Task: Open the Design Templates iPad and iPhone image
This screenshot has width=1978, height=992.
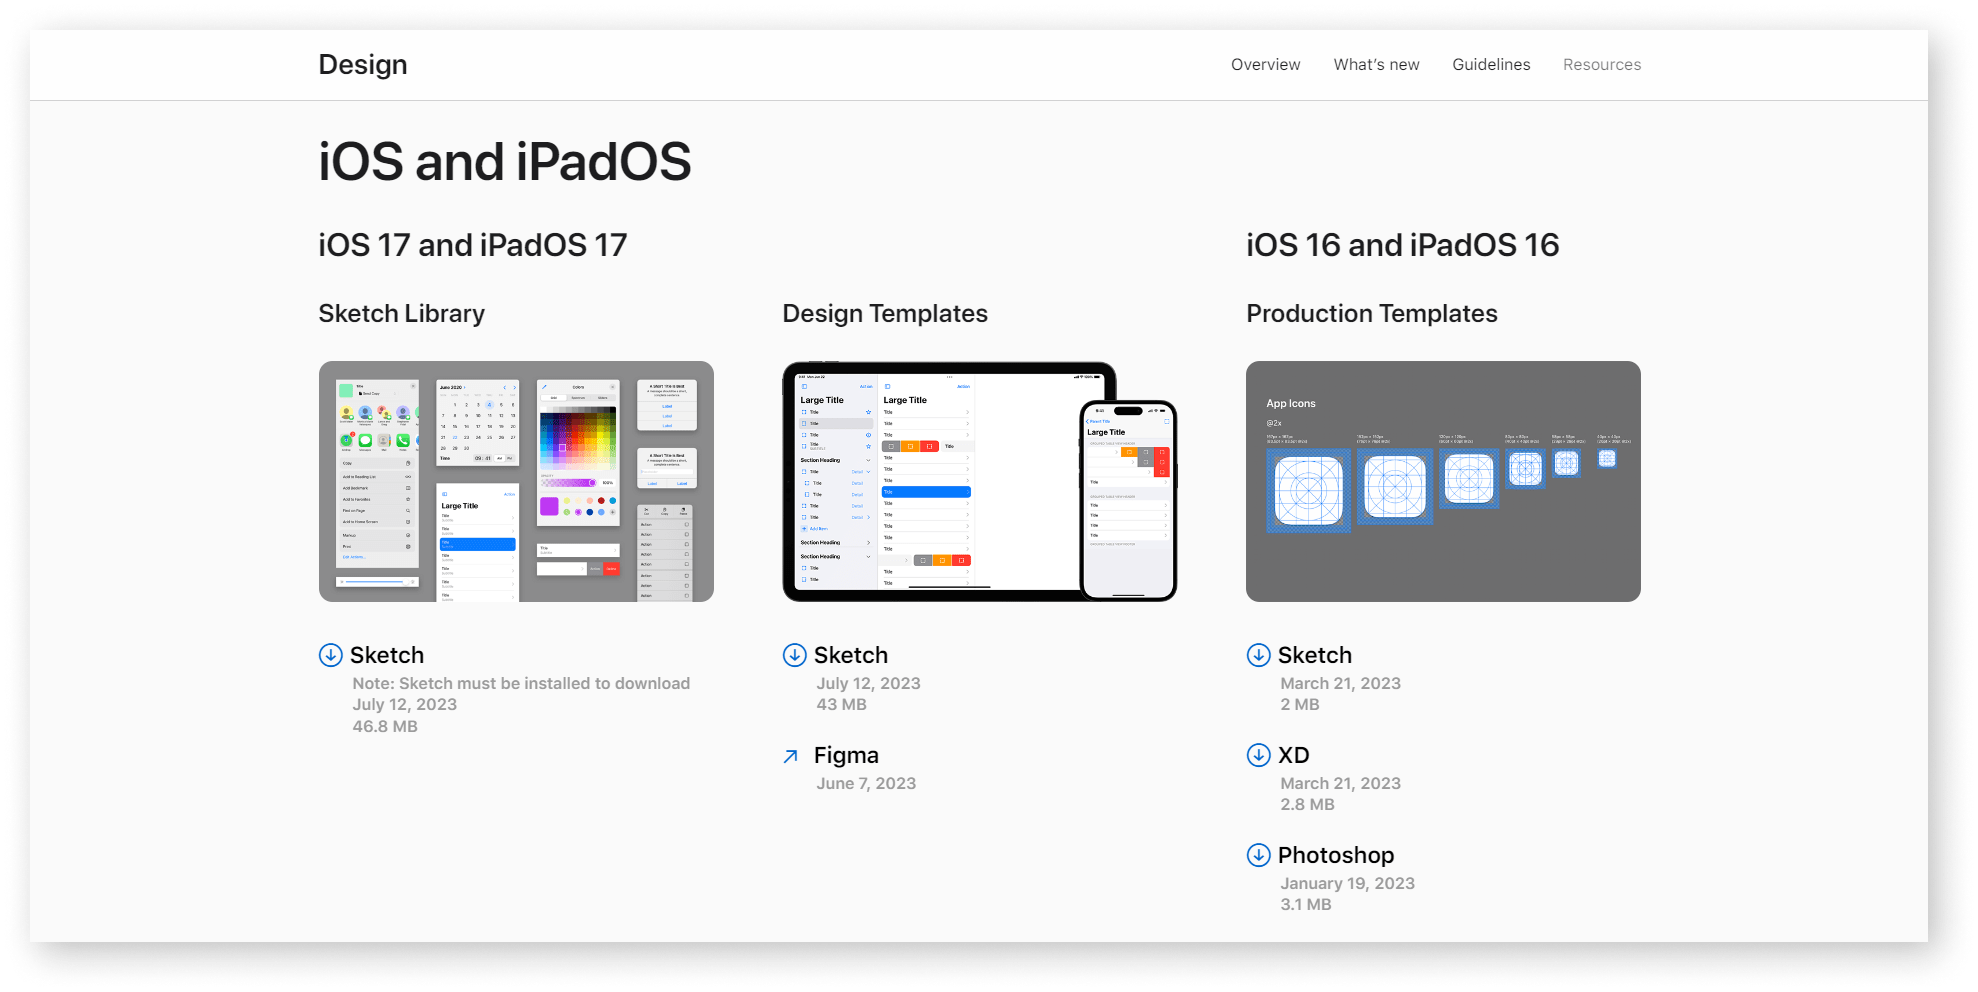Action: tap(979, 481)
